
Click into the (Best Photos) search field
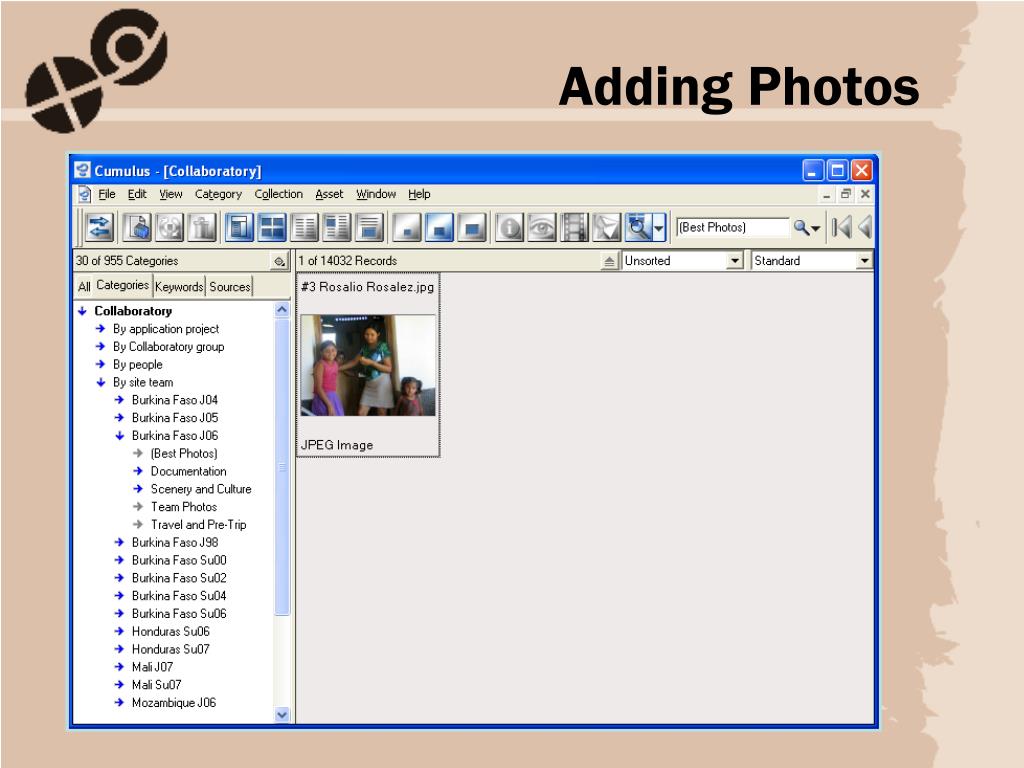(x=732, y=227)
